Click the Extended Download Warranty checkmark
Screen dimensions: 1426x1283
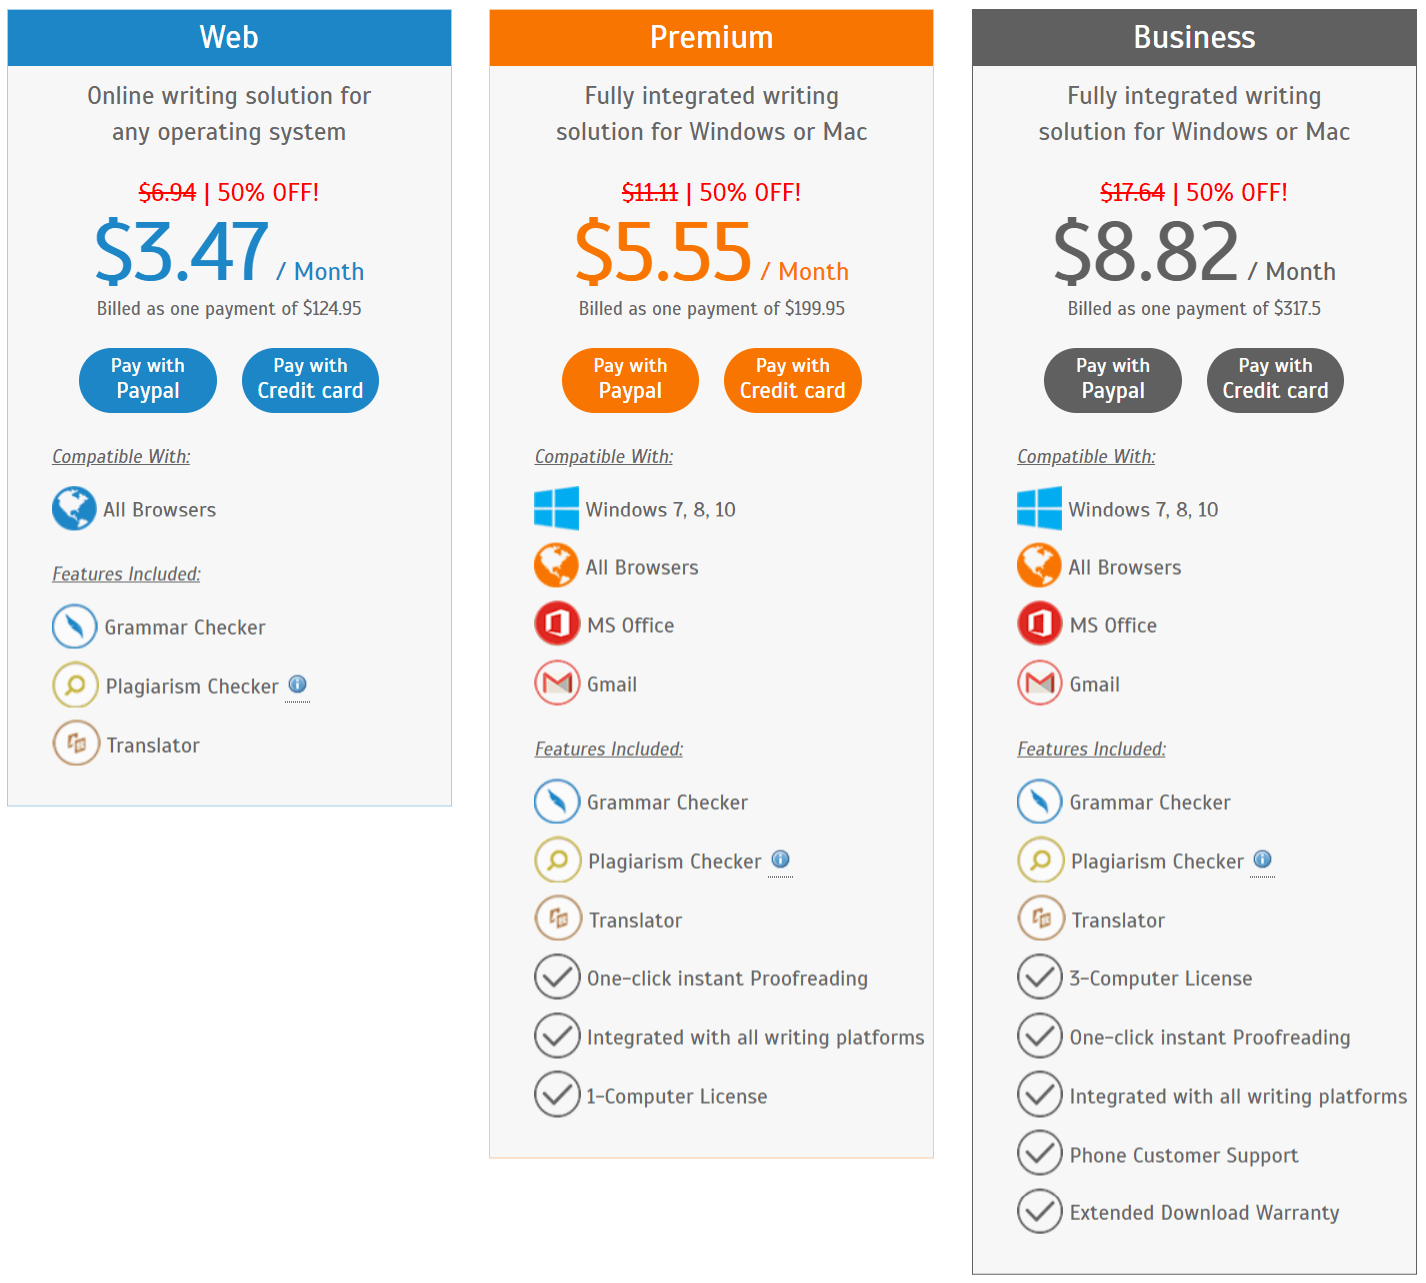tap(1040, 1211)
